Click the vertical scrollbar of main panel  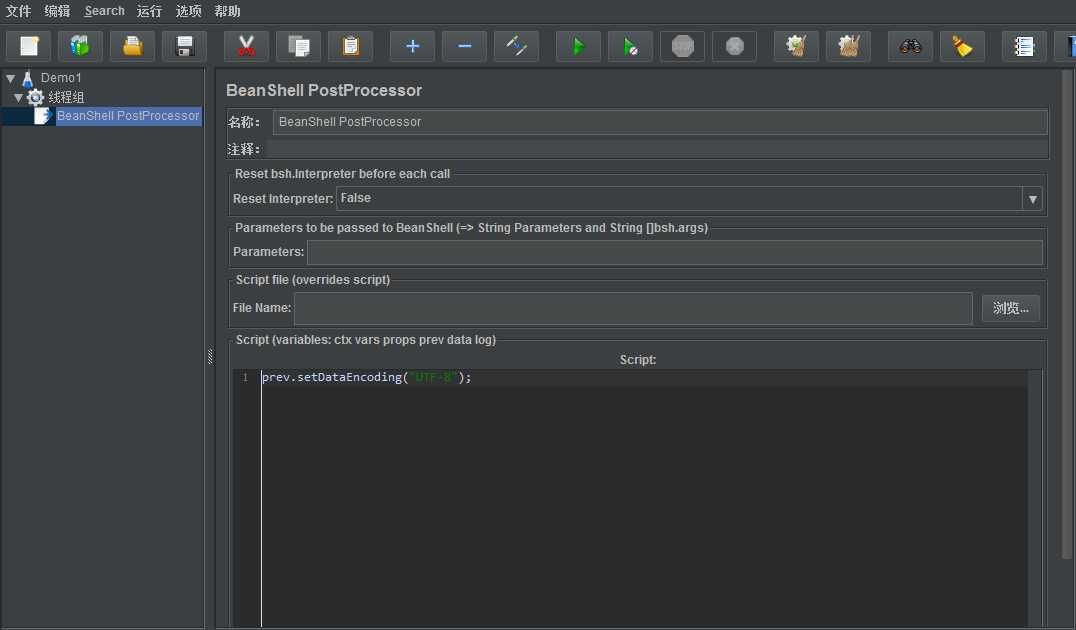[1067, 316]
